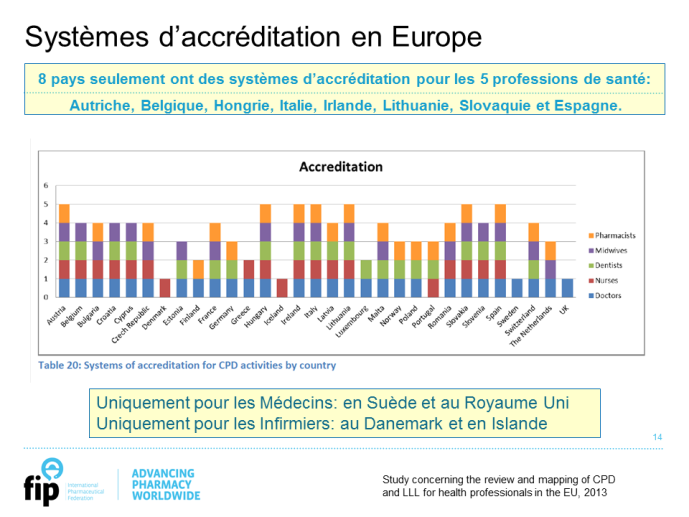Click the "Finland" axis label
The height and width of the screenshot is (517, 689).
coord(190,315)
